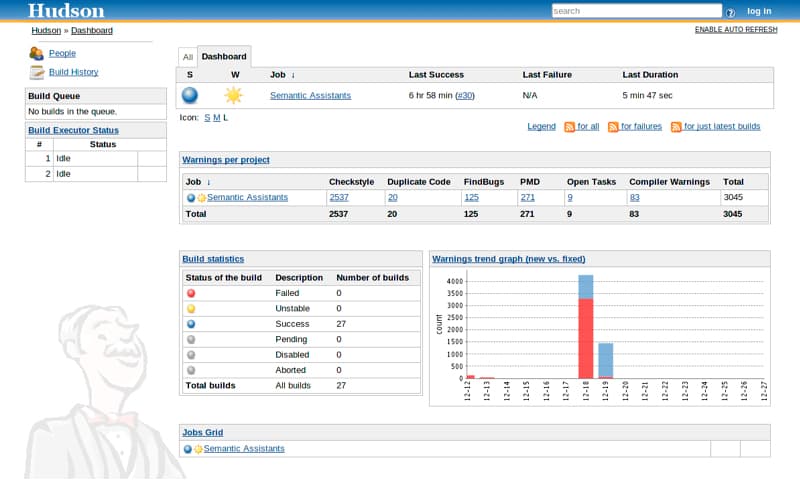800x480 pixels.
Task: Click the W column header
Action: point(235,74)
